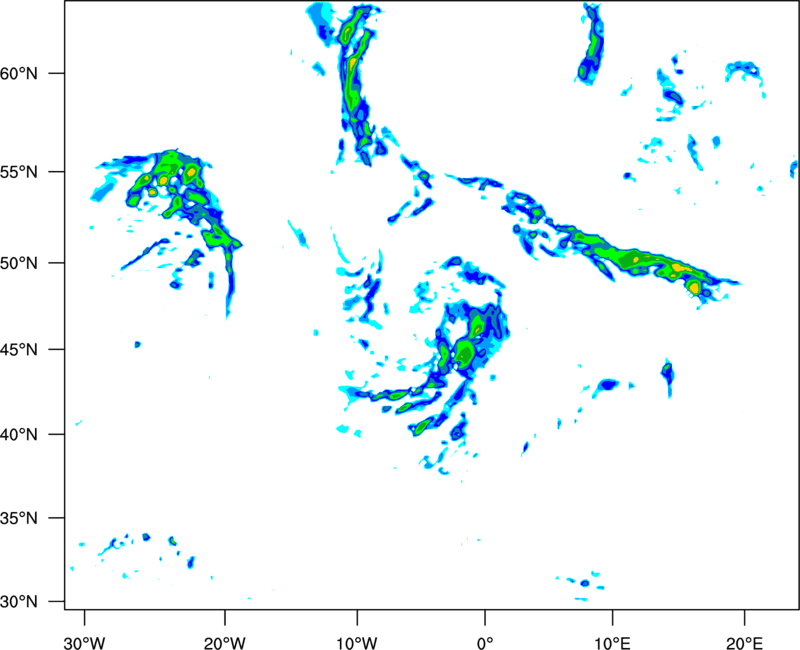
Task: Click the 30°W longitude label
Action: 84,643
